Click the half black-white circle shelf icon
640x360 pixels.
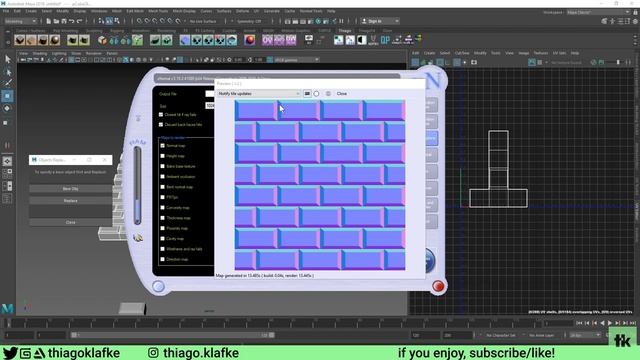362,40
